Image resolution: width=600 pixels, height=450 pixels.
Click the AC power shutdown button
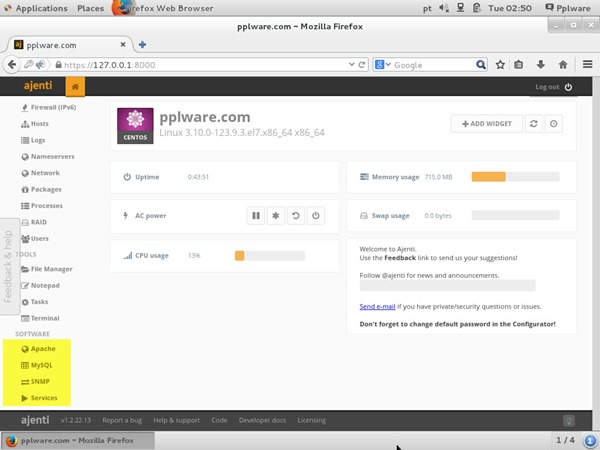[315, 215]
